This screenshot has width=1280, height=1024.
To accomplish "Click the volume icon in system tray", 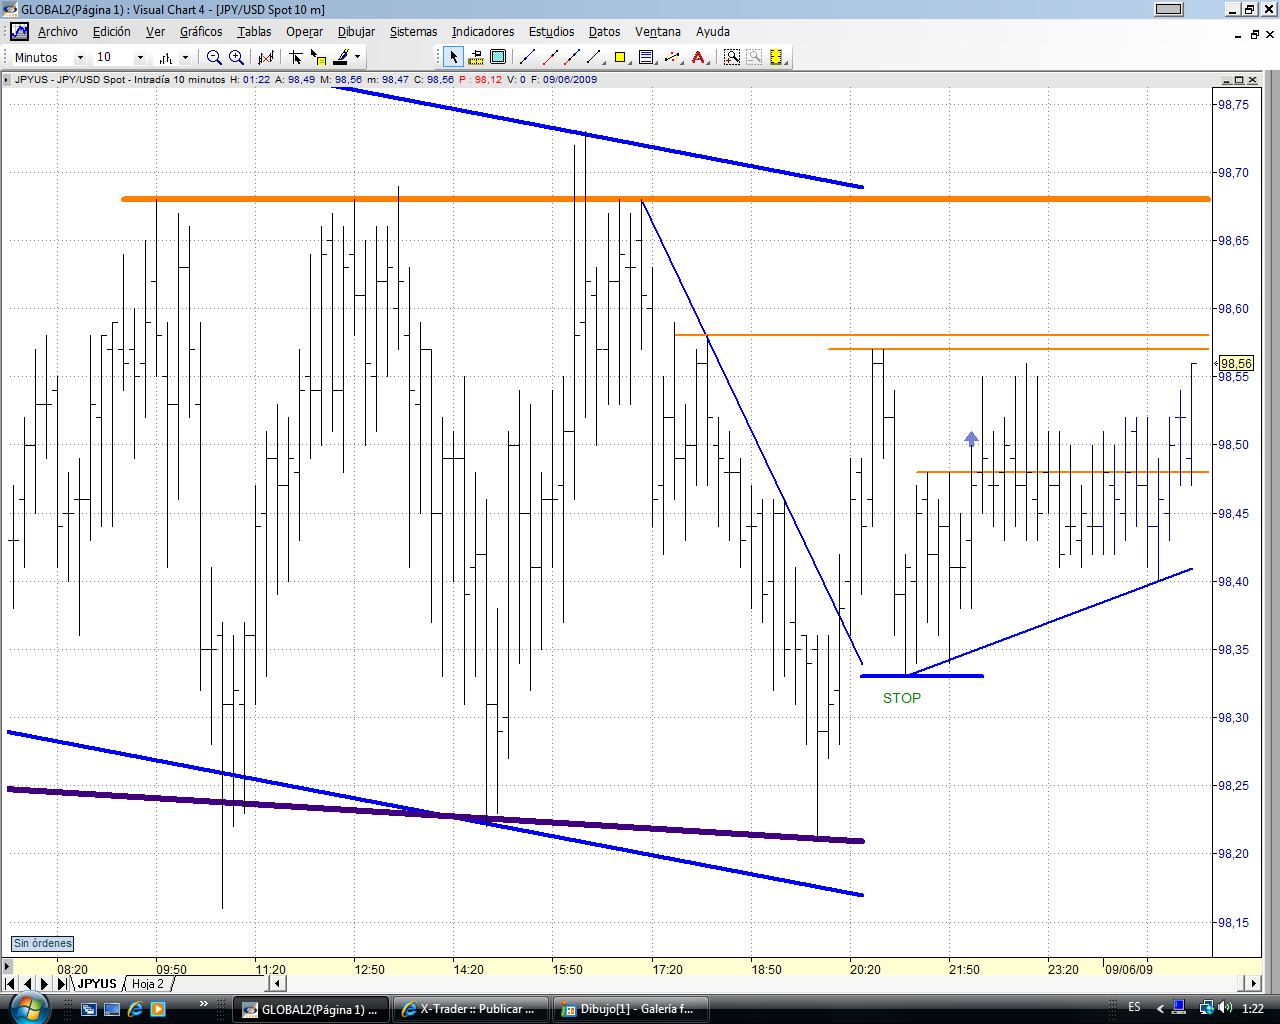I will pos(1226,1008).
